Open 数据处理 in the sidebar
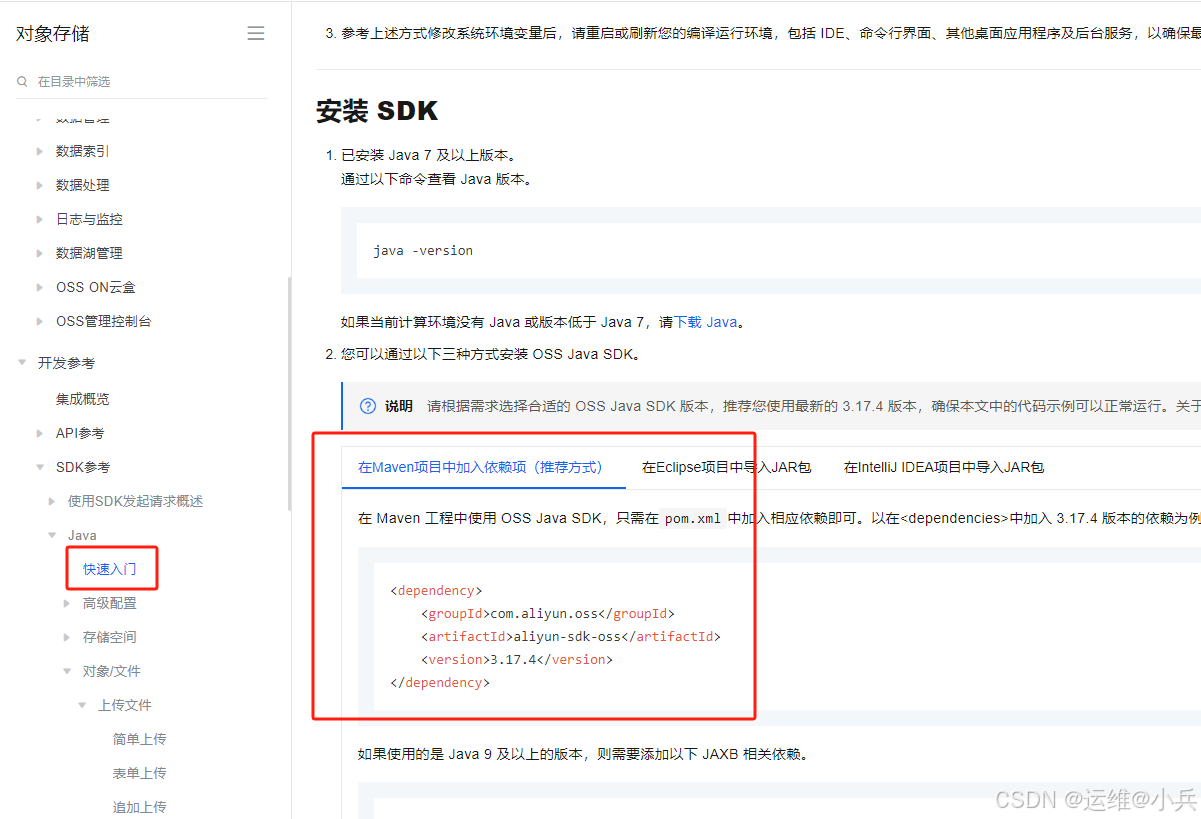This screenshot has width=1201, height=819. point(83,185)
